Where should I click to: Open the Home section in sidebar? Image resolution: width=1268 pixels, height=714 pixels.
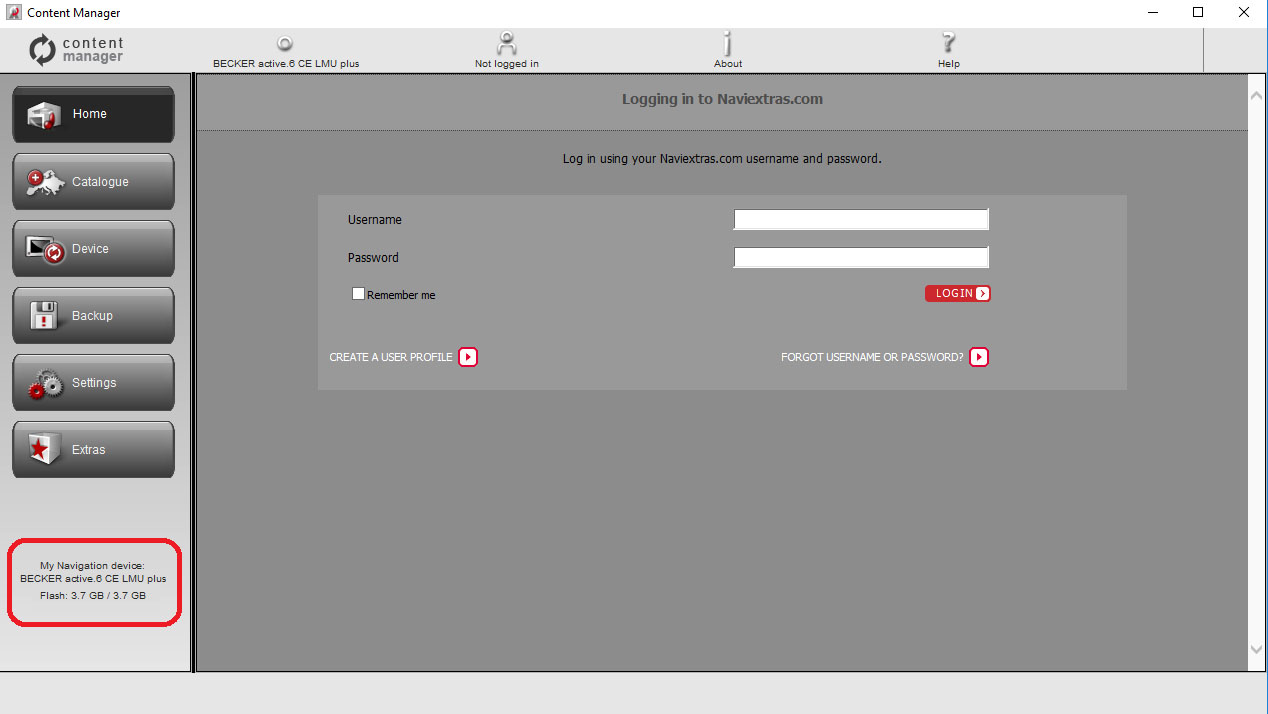coord(93,114)
